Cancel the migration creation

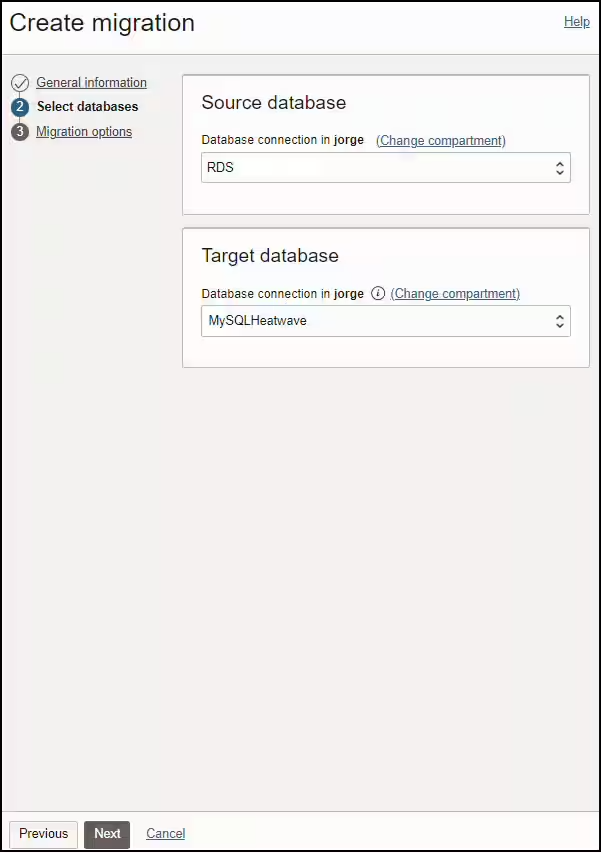point(165,833)
